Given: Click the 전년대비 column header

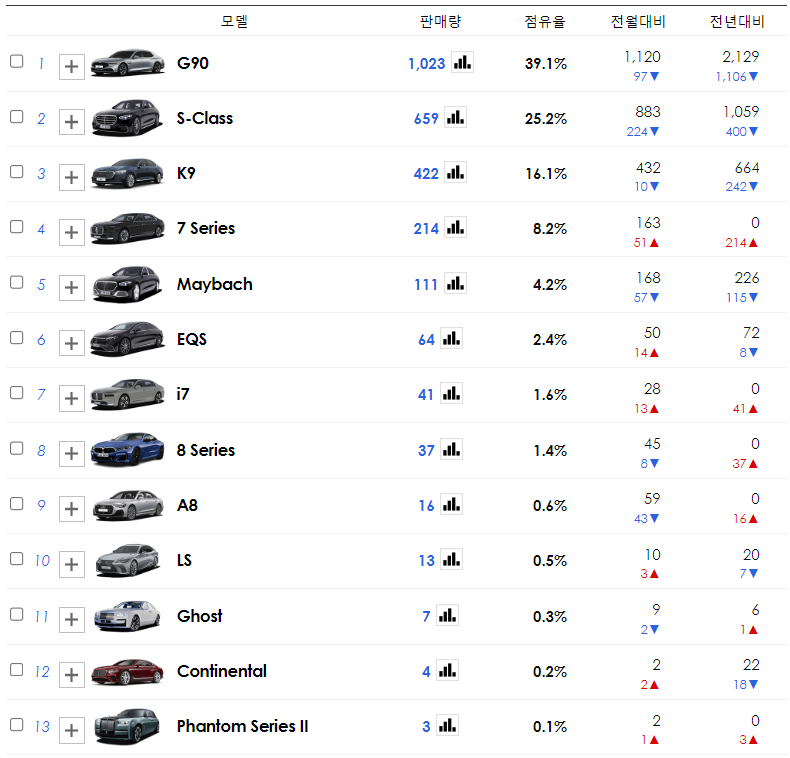Looking at the screenshot, I should coord(737,21).
